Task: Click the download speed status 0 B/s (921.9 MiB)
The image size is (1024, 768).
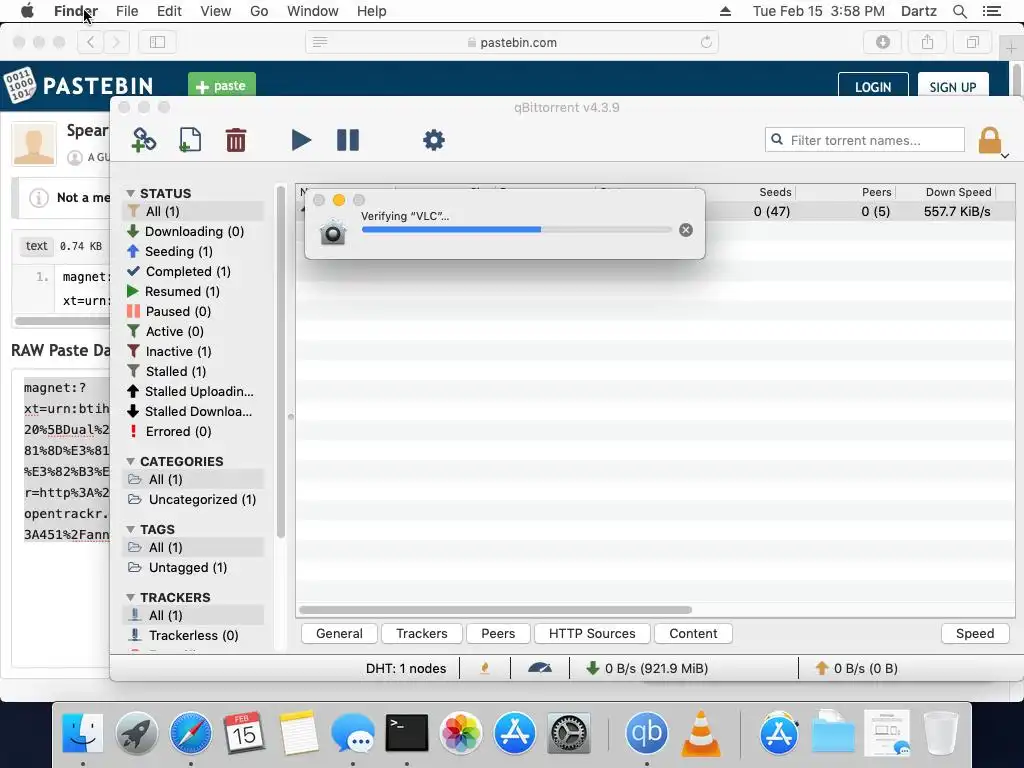Action: point(647,668)
